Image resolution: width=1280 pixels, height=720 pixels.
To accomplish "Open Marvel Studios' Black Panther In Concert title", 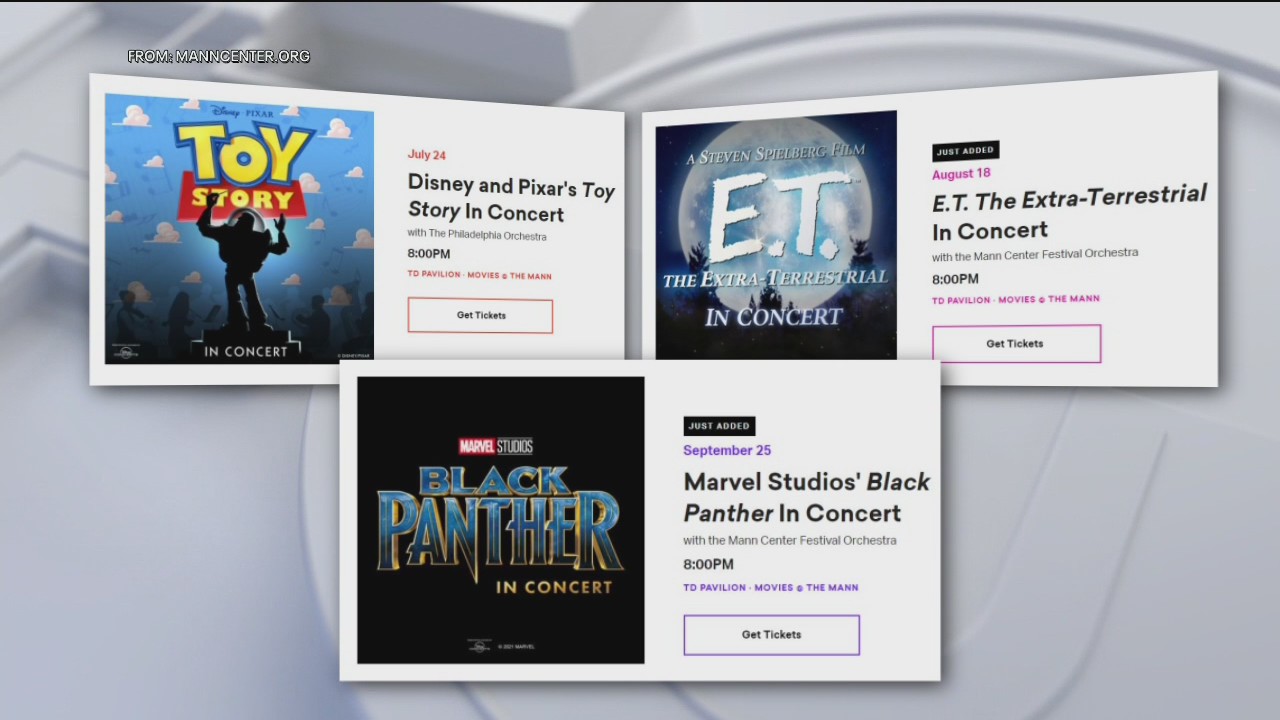I will pos(806,497).
